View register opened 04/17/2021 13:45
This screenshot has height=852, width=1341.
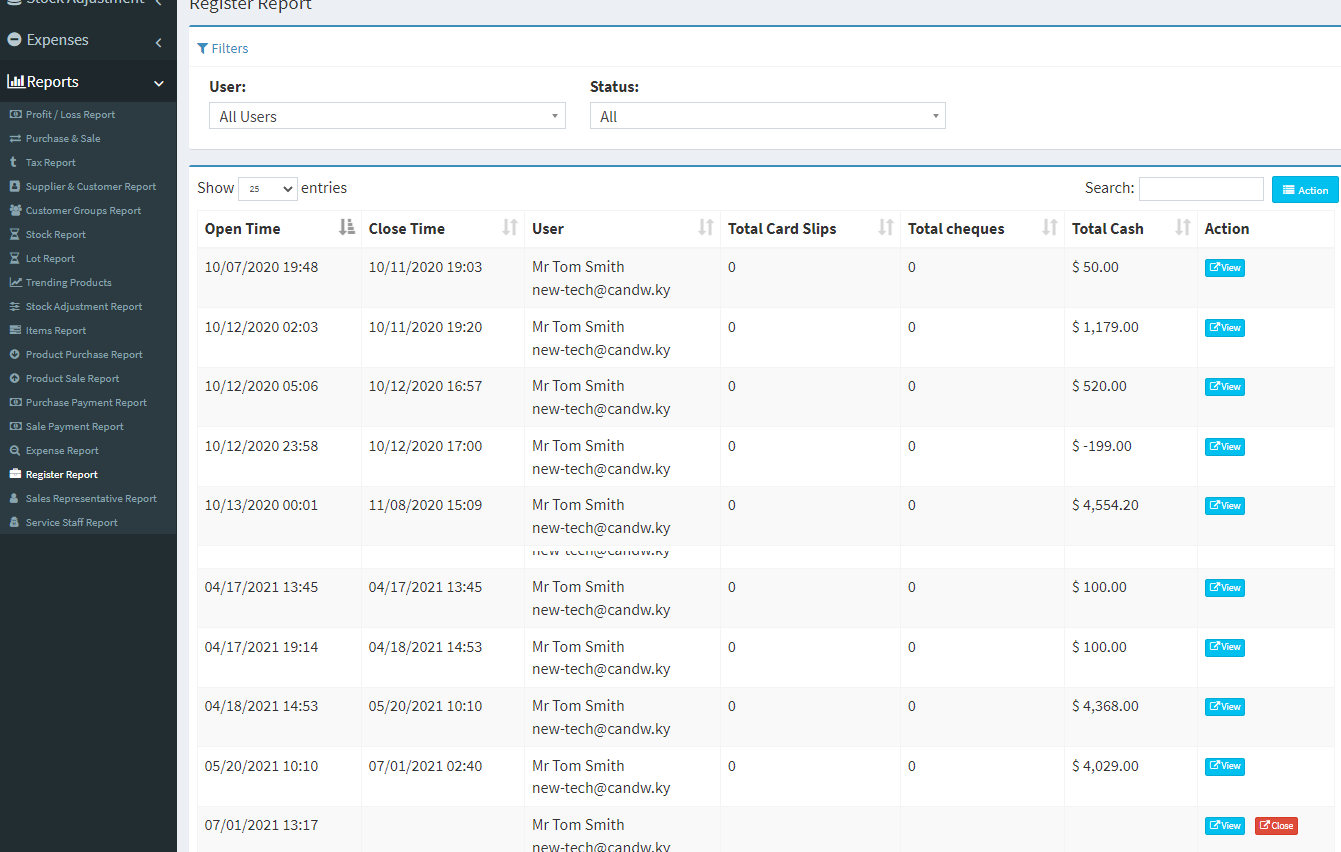1225,587
